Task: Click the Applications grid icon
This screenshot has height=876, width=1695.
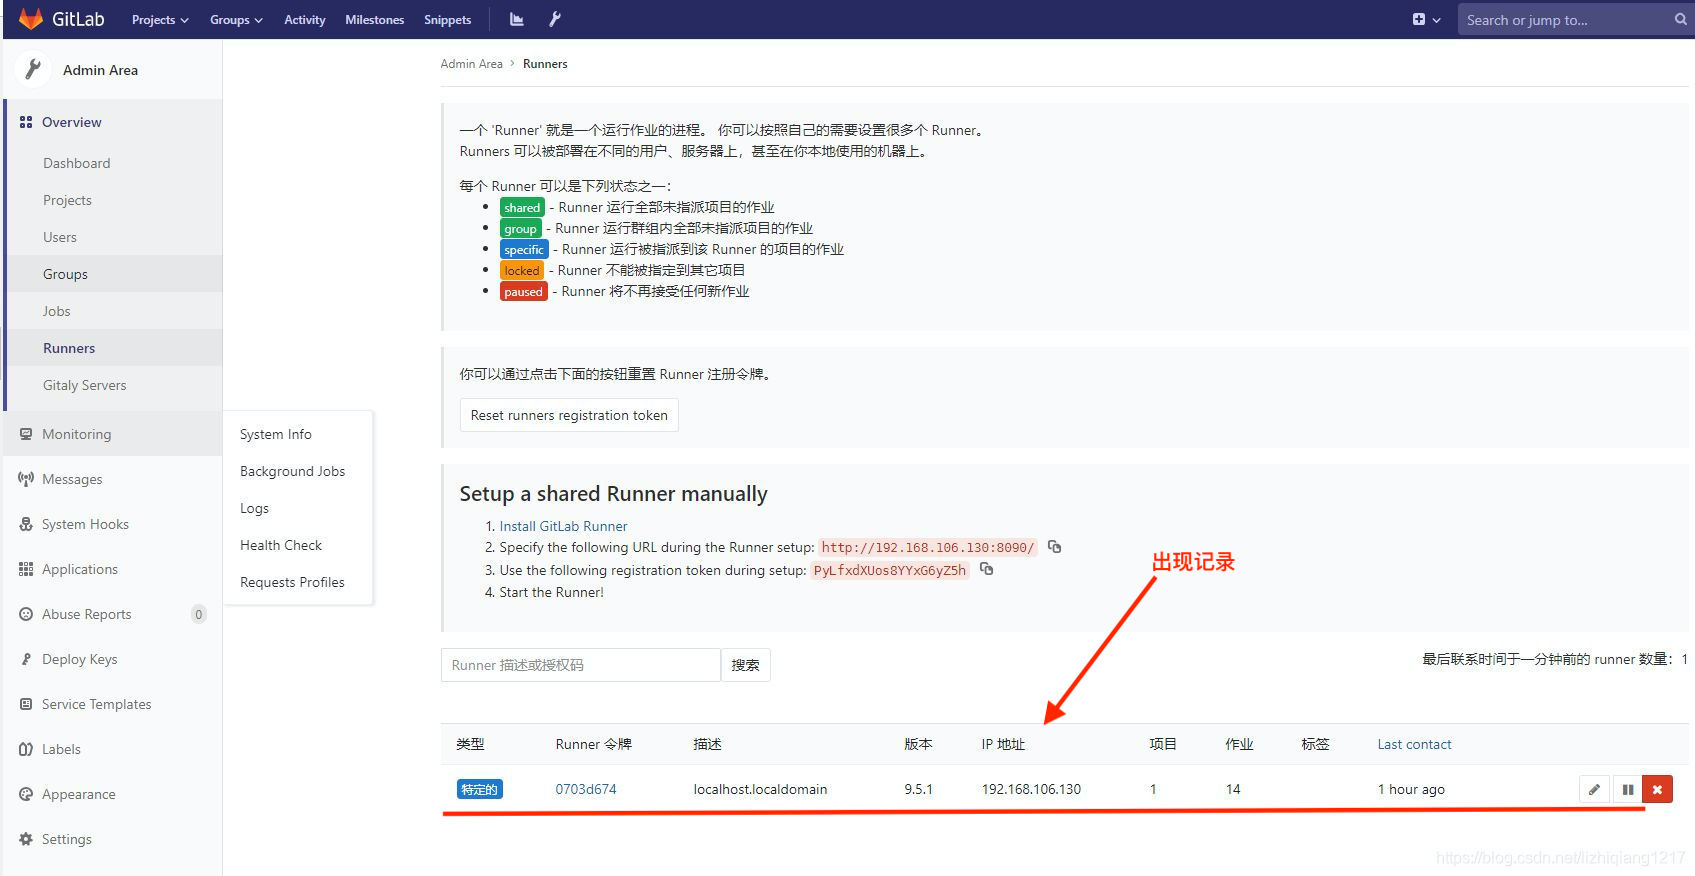Action: click(x=26, y=569)
